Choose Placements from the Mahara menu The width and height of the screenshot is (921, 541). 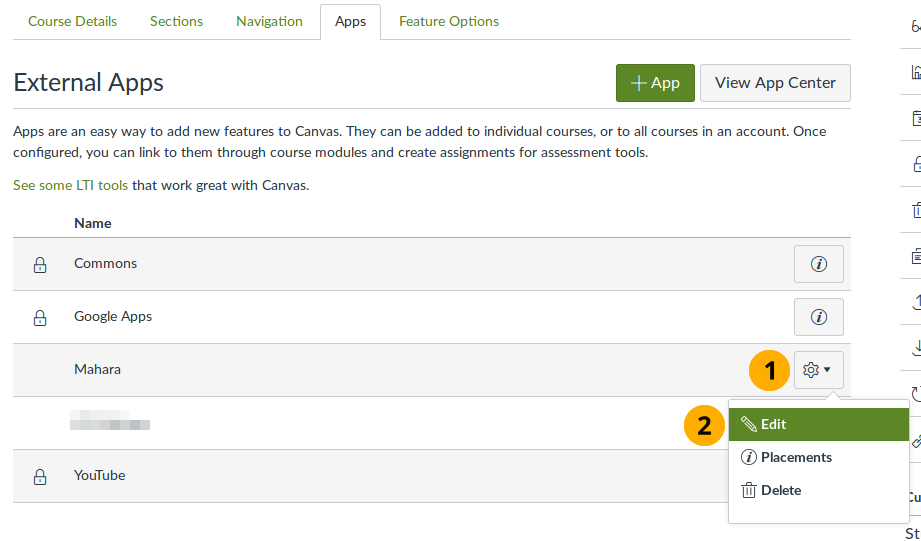tap(796, 457)
